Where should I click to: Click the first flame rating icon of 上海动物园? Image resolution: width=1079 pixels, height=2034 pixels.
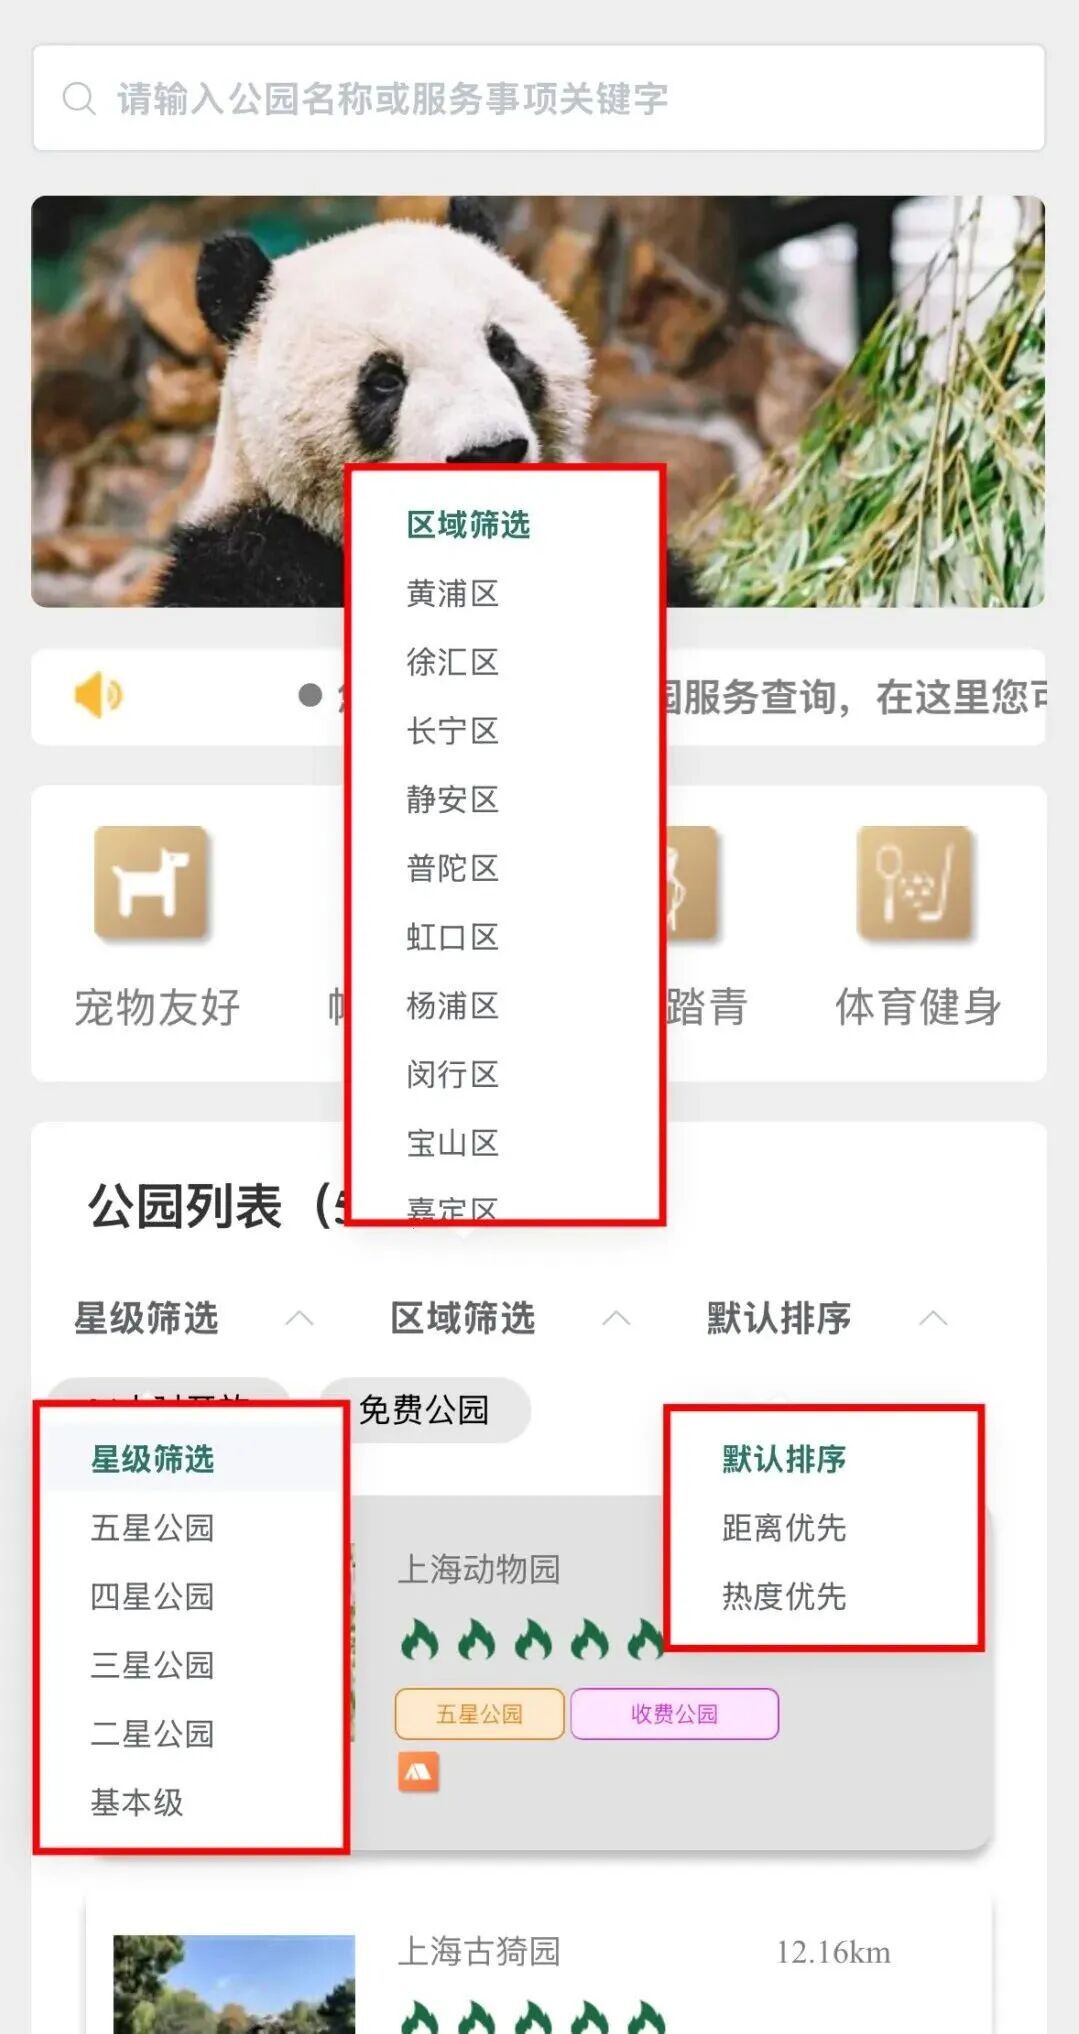419,1640
